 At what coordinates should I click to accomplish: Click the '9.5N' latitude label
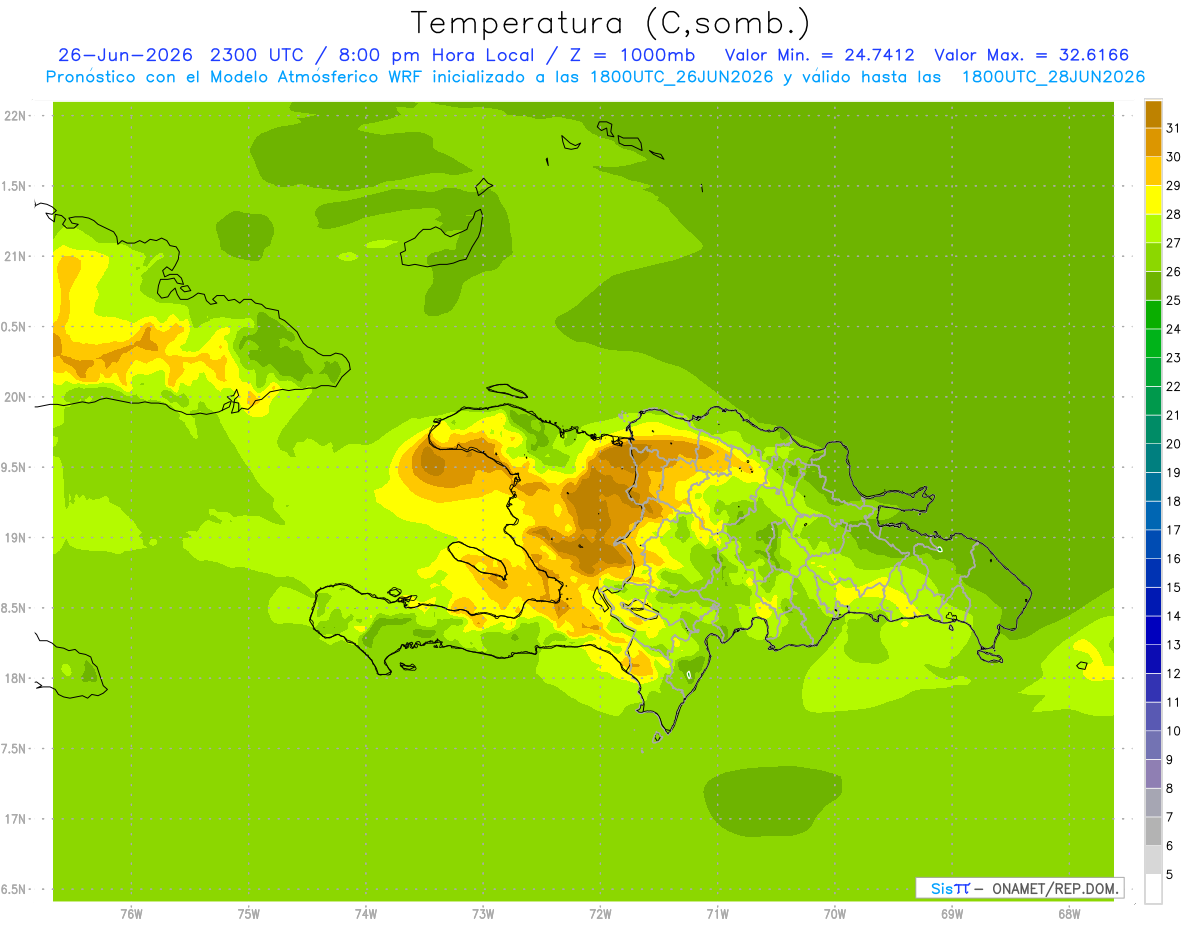[x=15, y=467]
